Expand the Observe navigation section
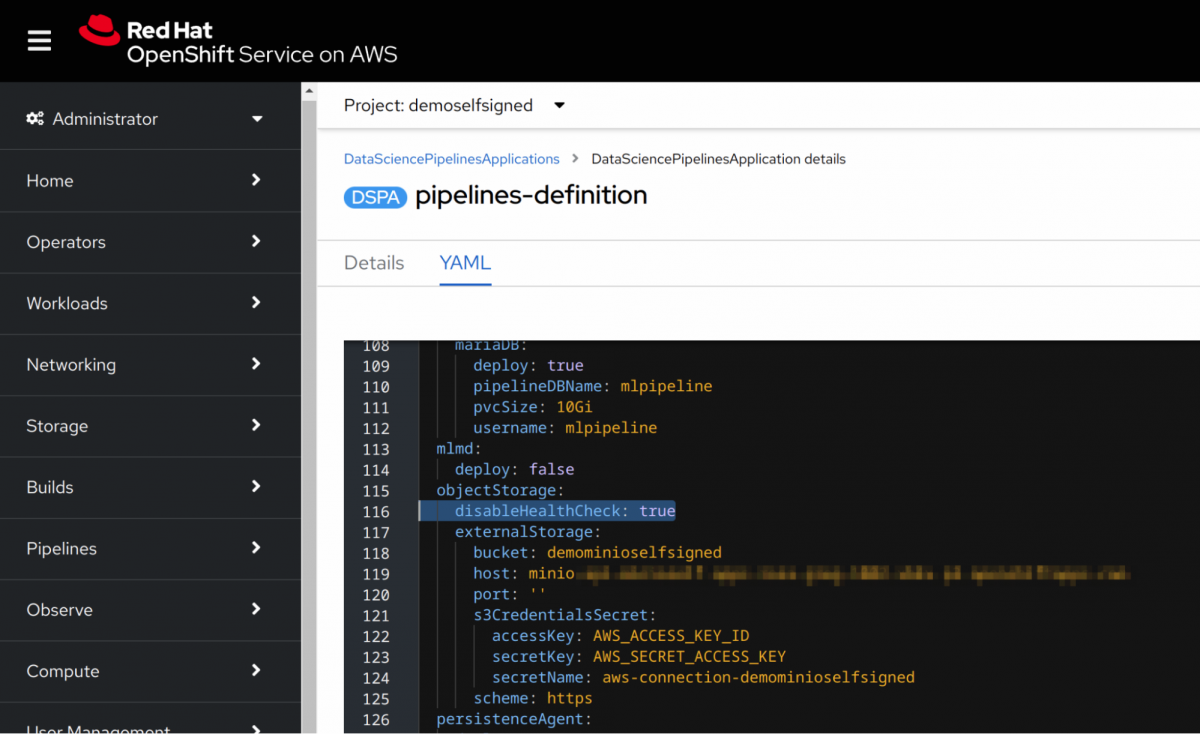 coord(150,610)
